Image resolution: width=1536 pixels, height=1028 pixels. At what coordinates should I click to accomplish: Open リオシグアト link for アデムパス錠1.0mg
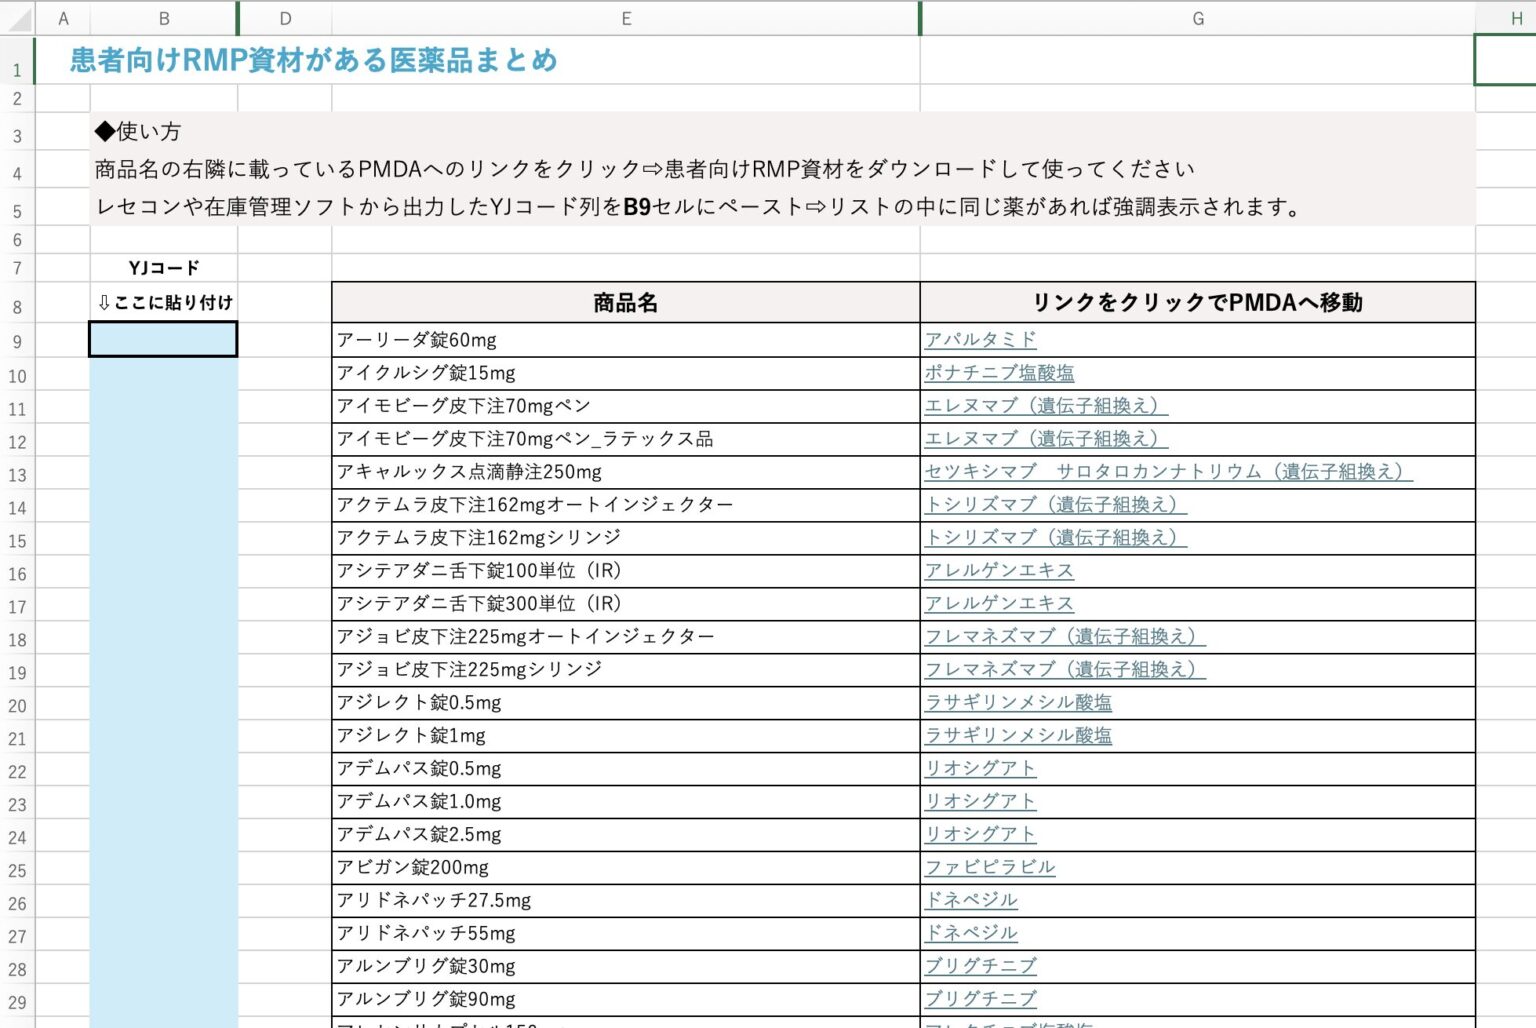coord(980,801)
